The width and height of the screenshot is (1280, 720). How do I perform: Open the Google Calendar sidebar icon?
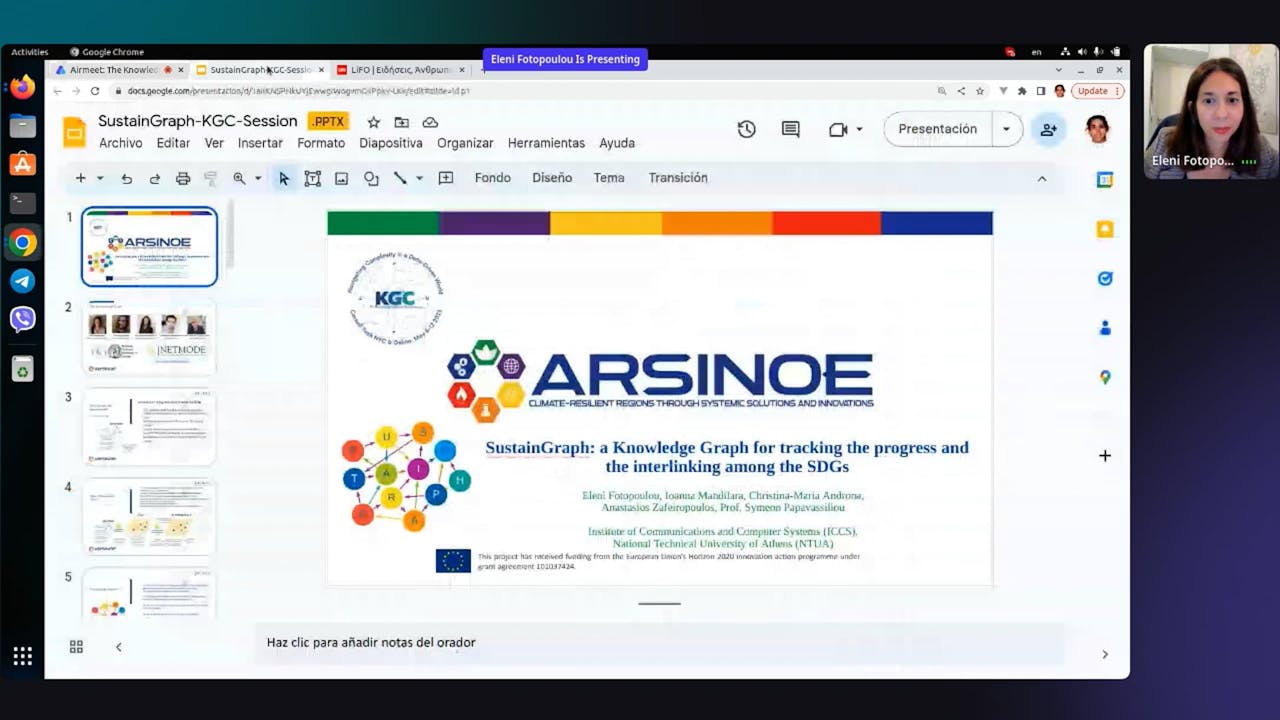click(1104, 179)
